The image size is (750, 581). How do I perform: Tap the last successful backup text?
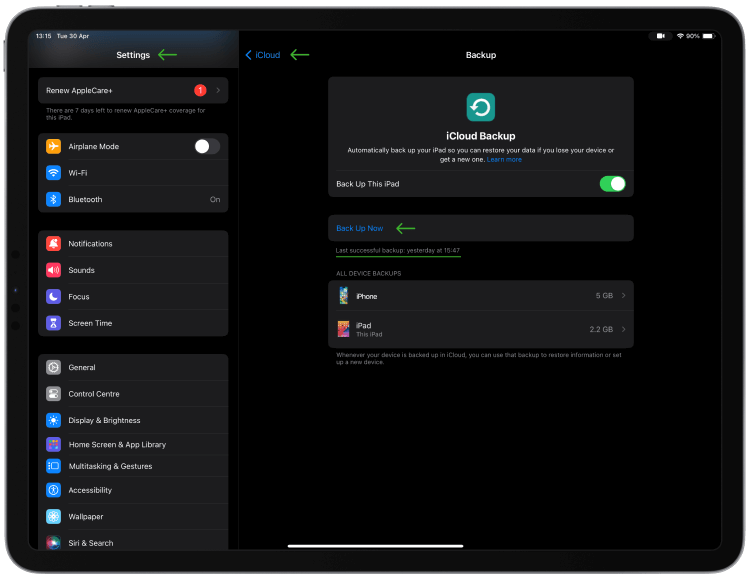pyautogui.click(x=397, y=251)
